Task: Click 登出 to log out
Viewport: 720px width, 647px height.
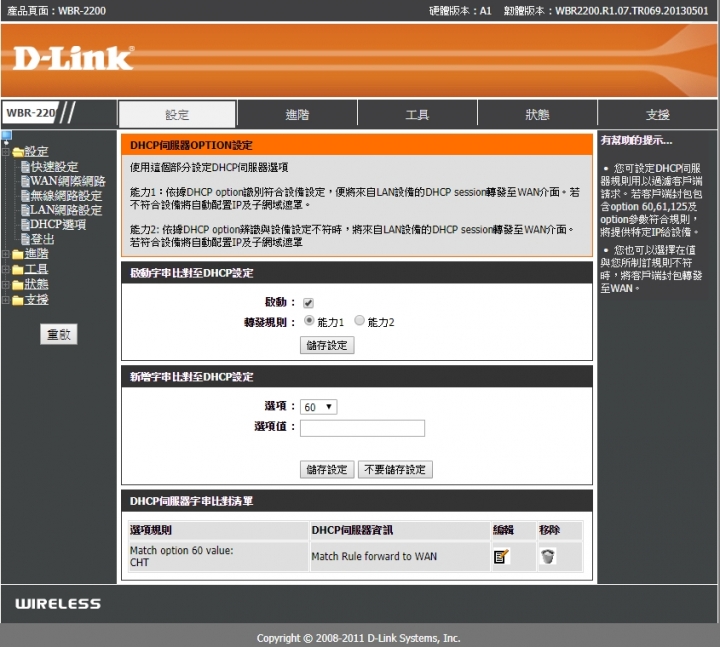Action: (43, 239)
